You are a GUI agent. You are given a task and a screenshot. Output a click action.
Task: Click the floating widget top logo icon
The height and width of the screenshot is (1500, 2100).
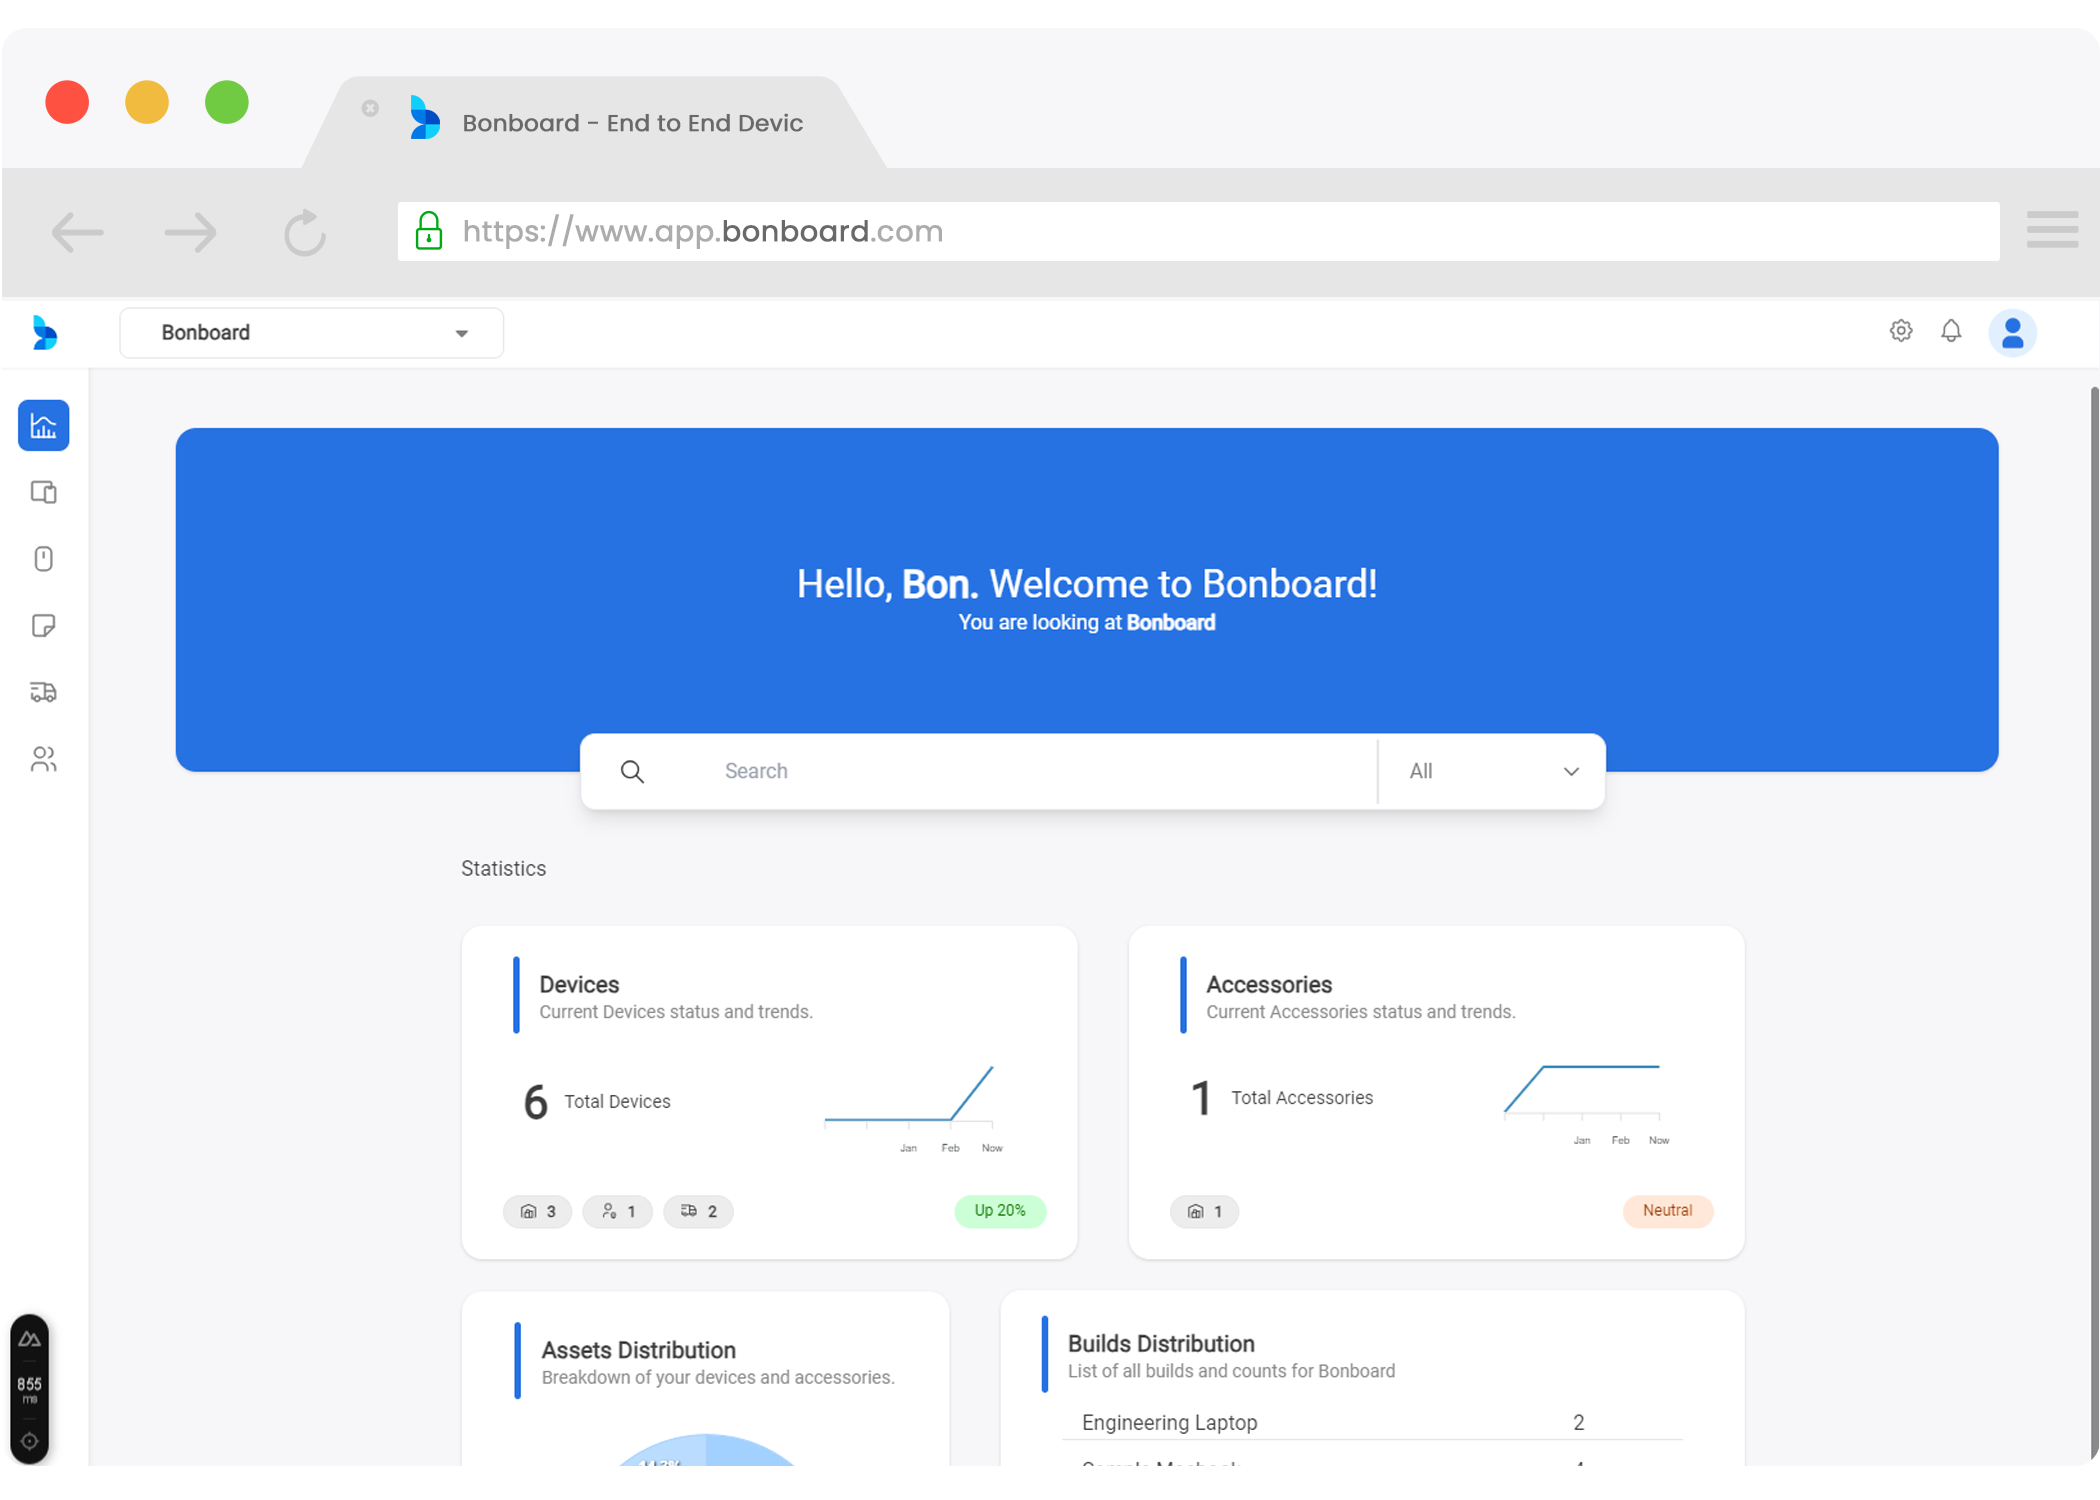click(x=29, y=1339)
